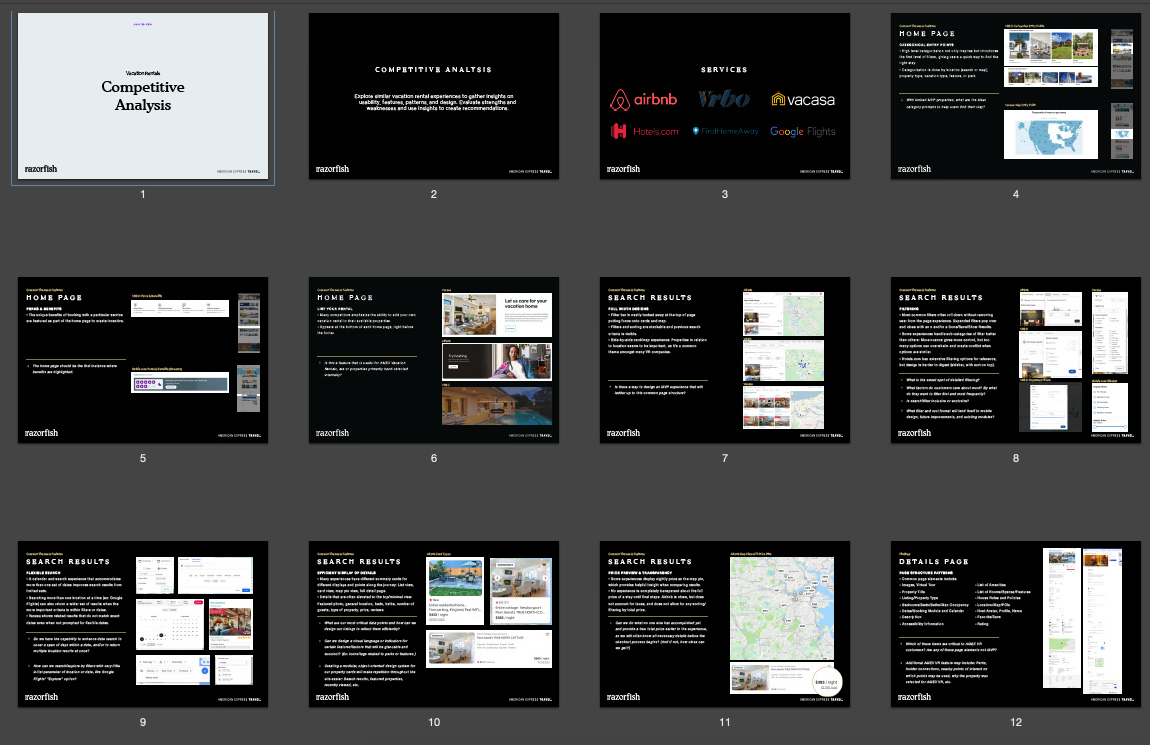The width and height of the screenshot is (1150, 745).
Task: Select slide 5 Home Page thumbnail
Action: tap(143, 360)
